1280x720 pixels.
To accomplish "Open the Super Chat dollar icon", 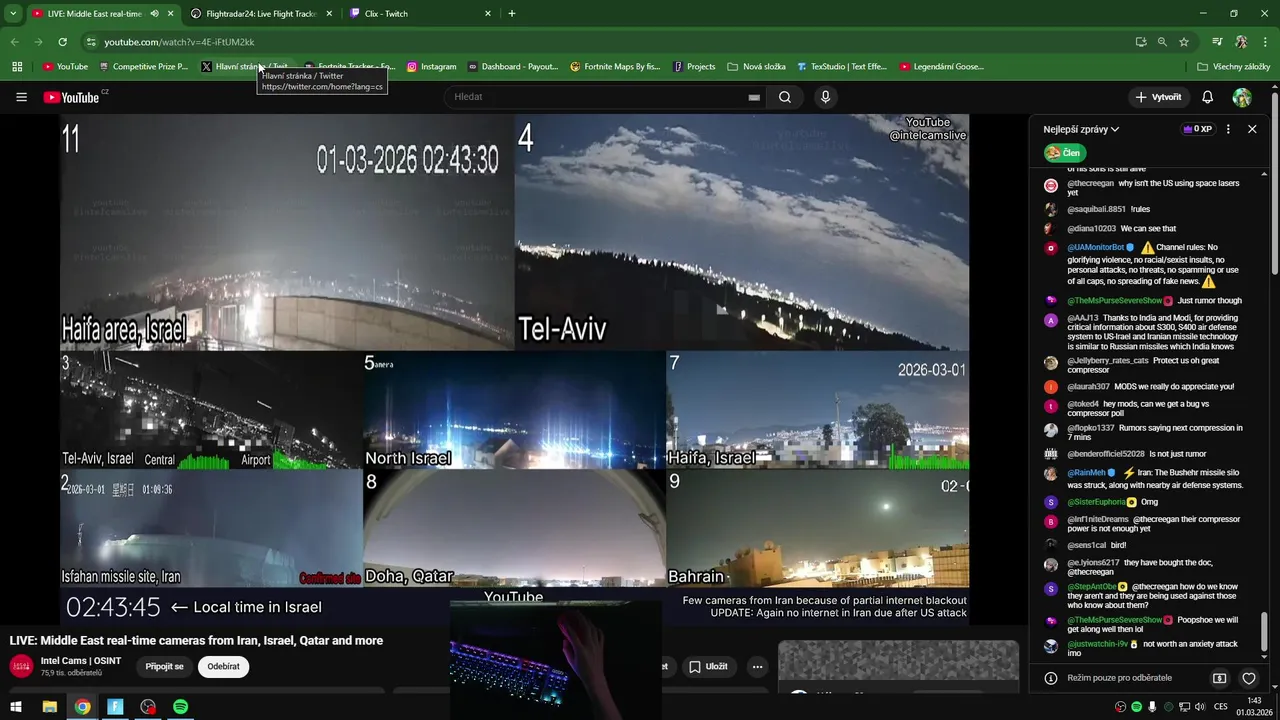I will 1219,678.
